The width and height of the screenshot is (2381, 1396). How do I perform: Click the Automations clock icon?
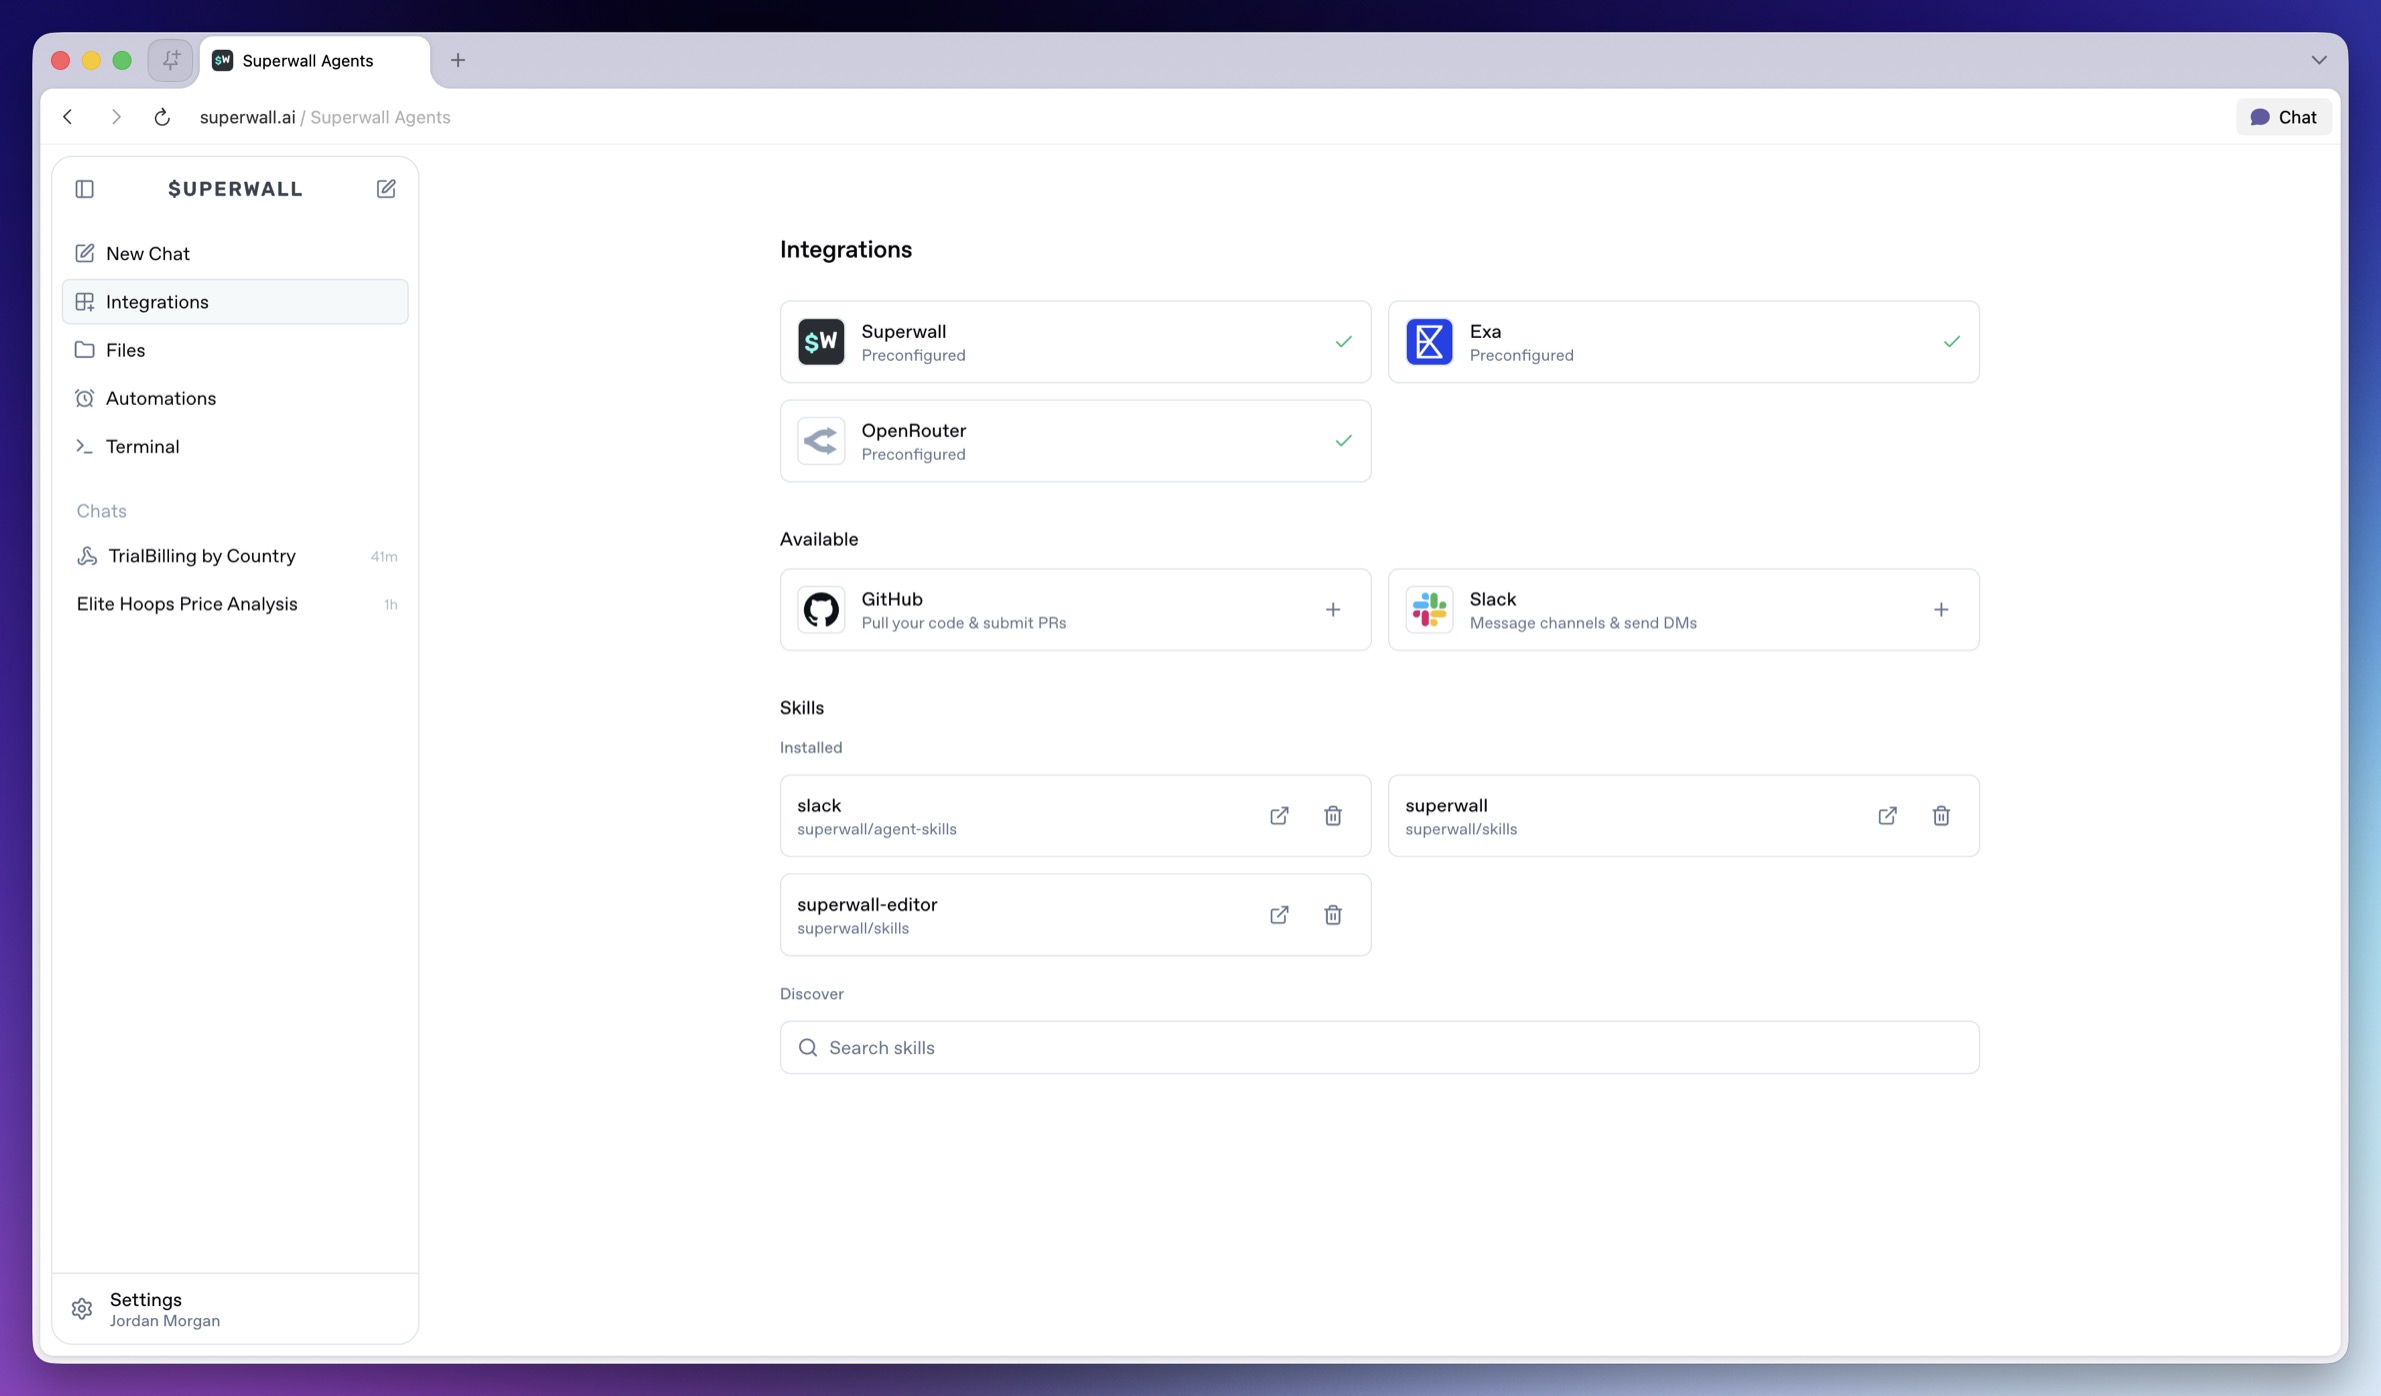coord(84,398)
